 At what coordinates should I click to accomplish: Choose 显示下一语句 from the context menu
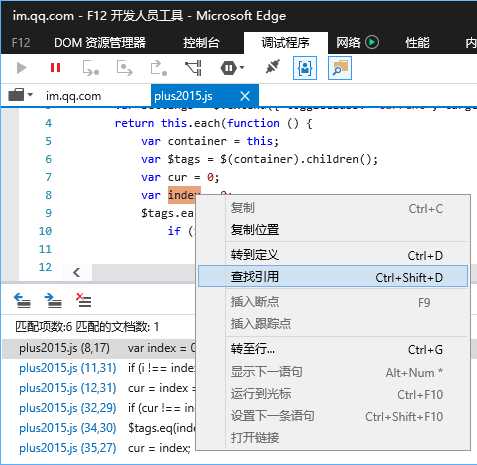[333, 371]
